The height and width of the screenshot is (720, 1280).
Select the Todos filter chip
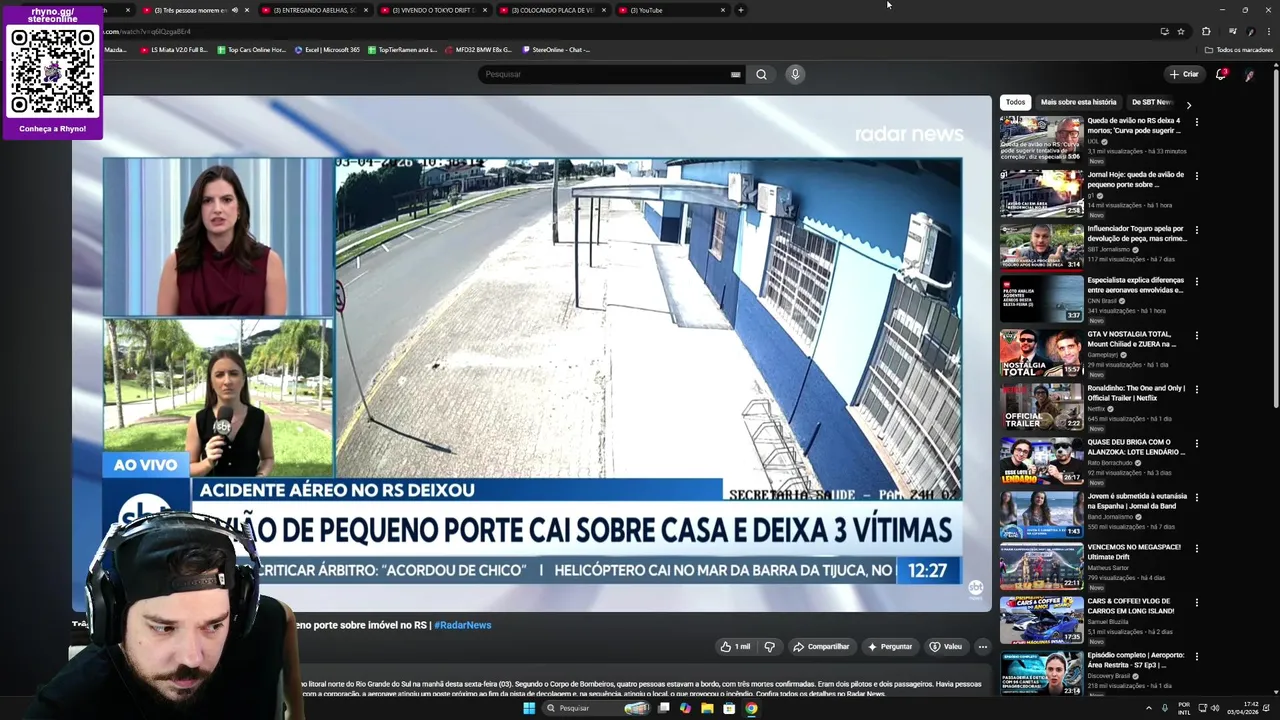[x=1015, y=102]
